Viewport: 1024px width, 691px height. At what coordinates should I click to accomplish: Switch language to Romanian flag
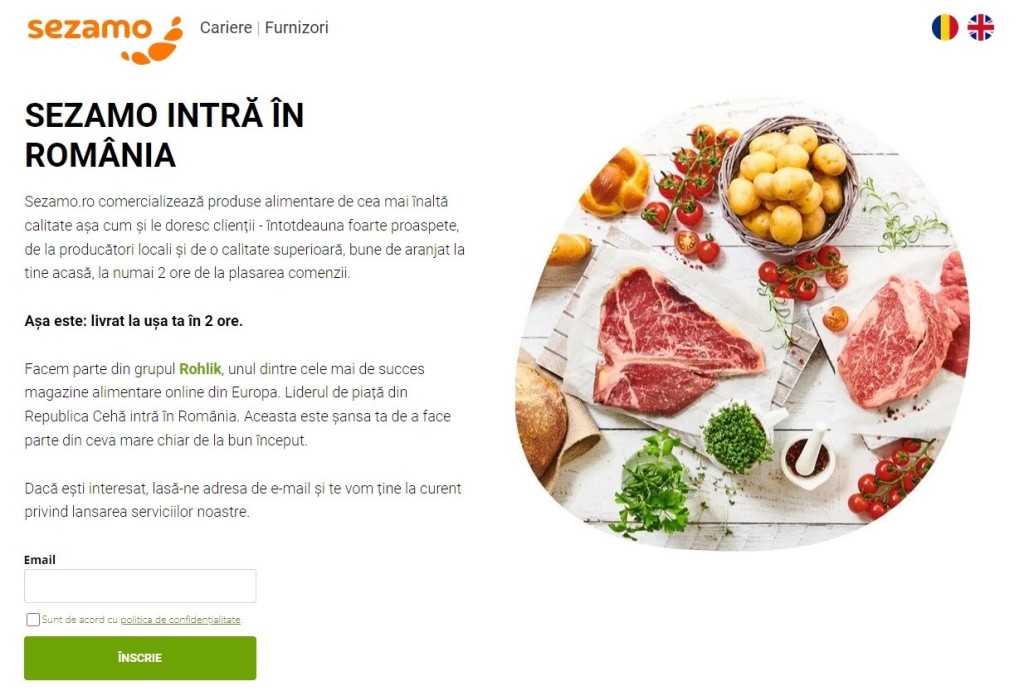coord(944,27)
